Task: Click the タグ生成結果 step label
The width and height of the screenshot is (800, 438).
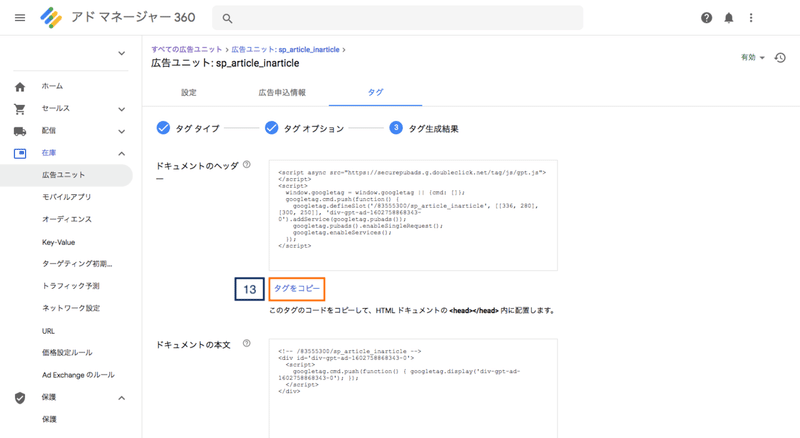Action: (x=433, y=129)
